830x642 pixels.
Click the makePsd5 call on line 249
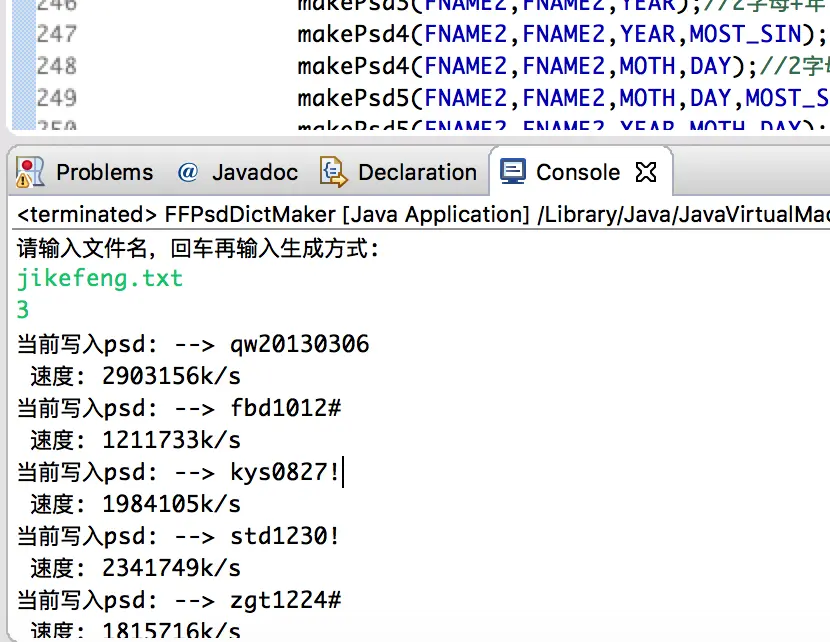[x=563, y=98]
